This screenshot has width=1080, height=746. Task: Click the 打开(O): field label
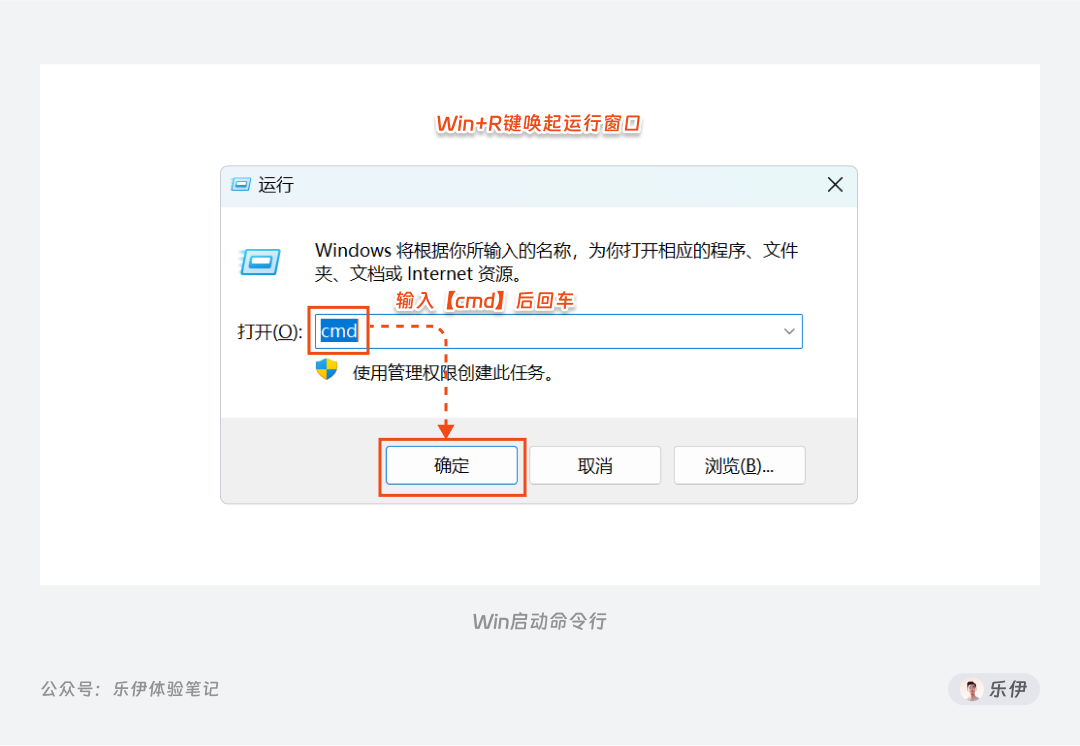(268, 332)
